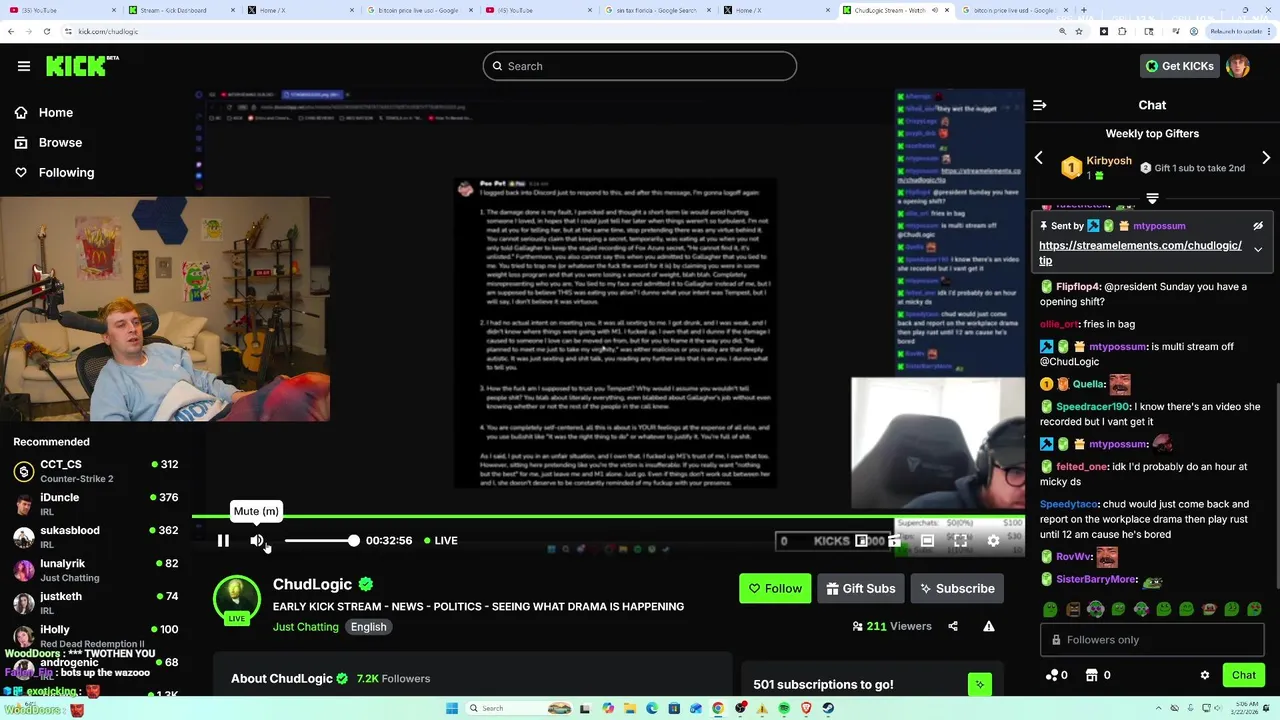
Task: Mute the stream audio
Action: click(257, 541)
